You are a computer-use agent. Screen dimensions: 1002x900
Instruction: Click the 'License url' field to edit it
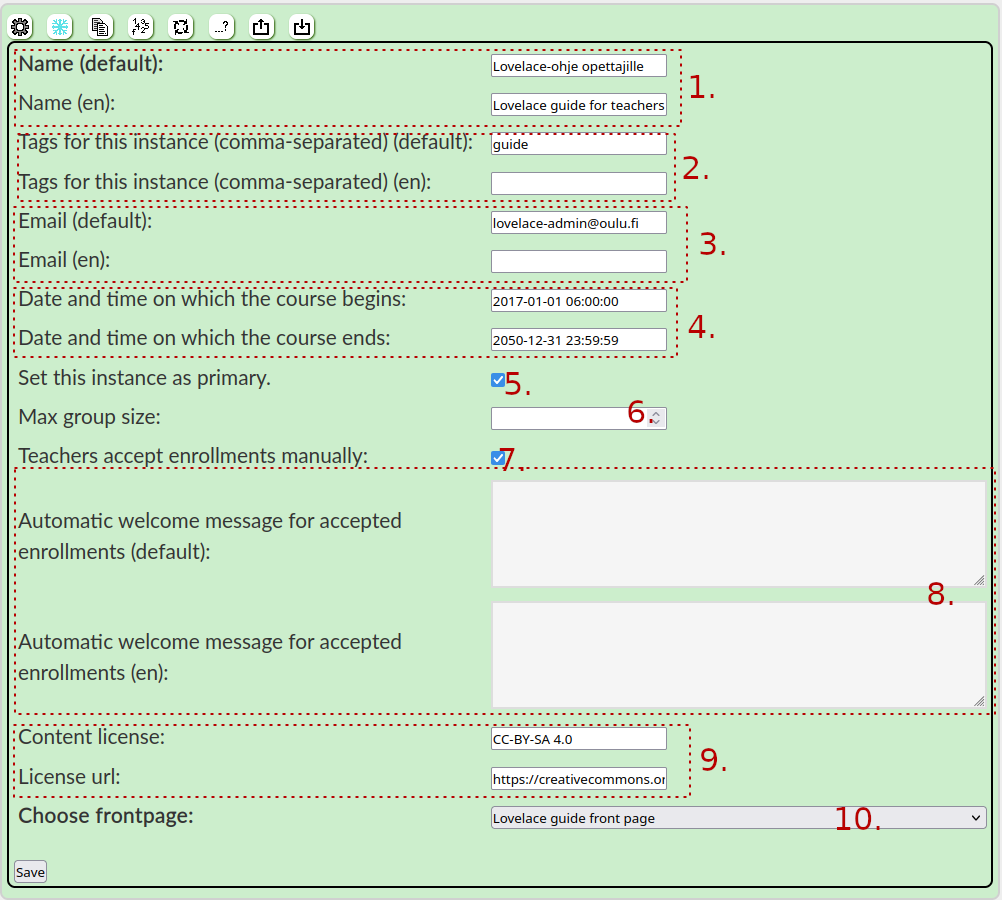coord(578,778)
